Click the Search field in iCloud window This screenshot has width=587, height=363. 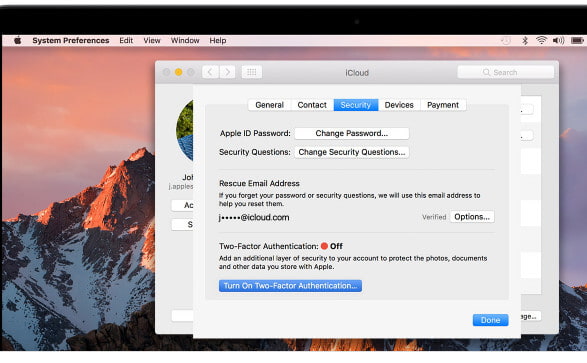pos(505,72)
